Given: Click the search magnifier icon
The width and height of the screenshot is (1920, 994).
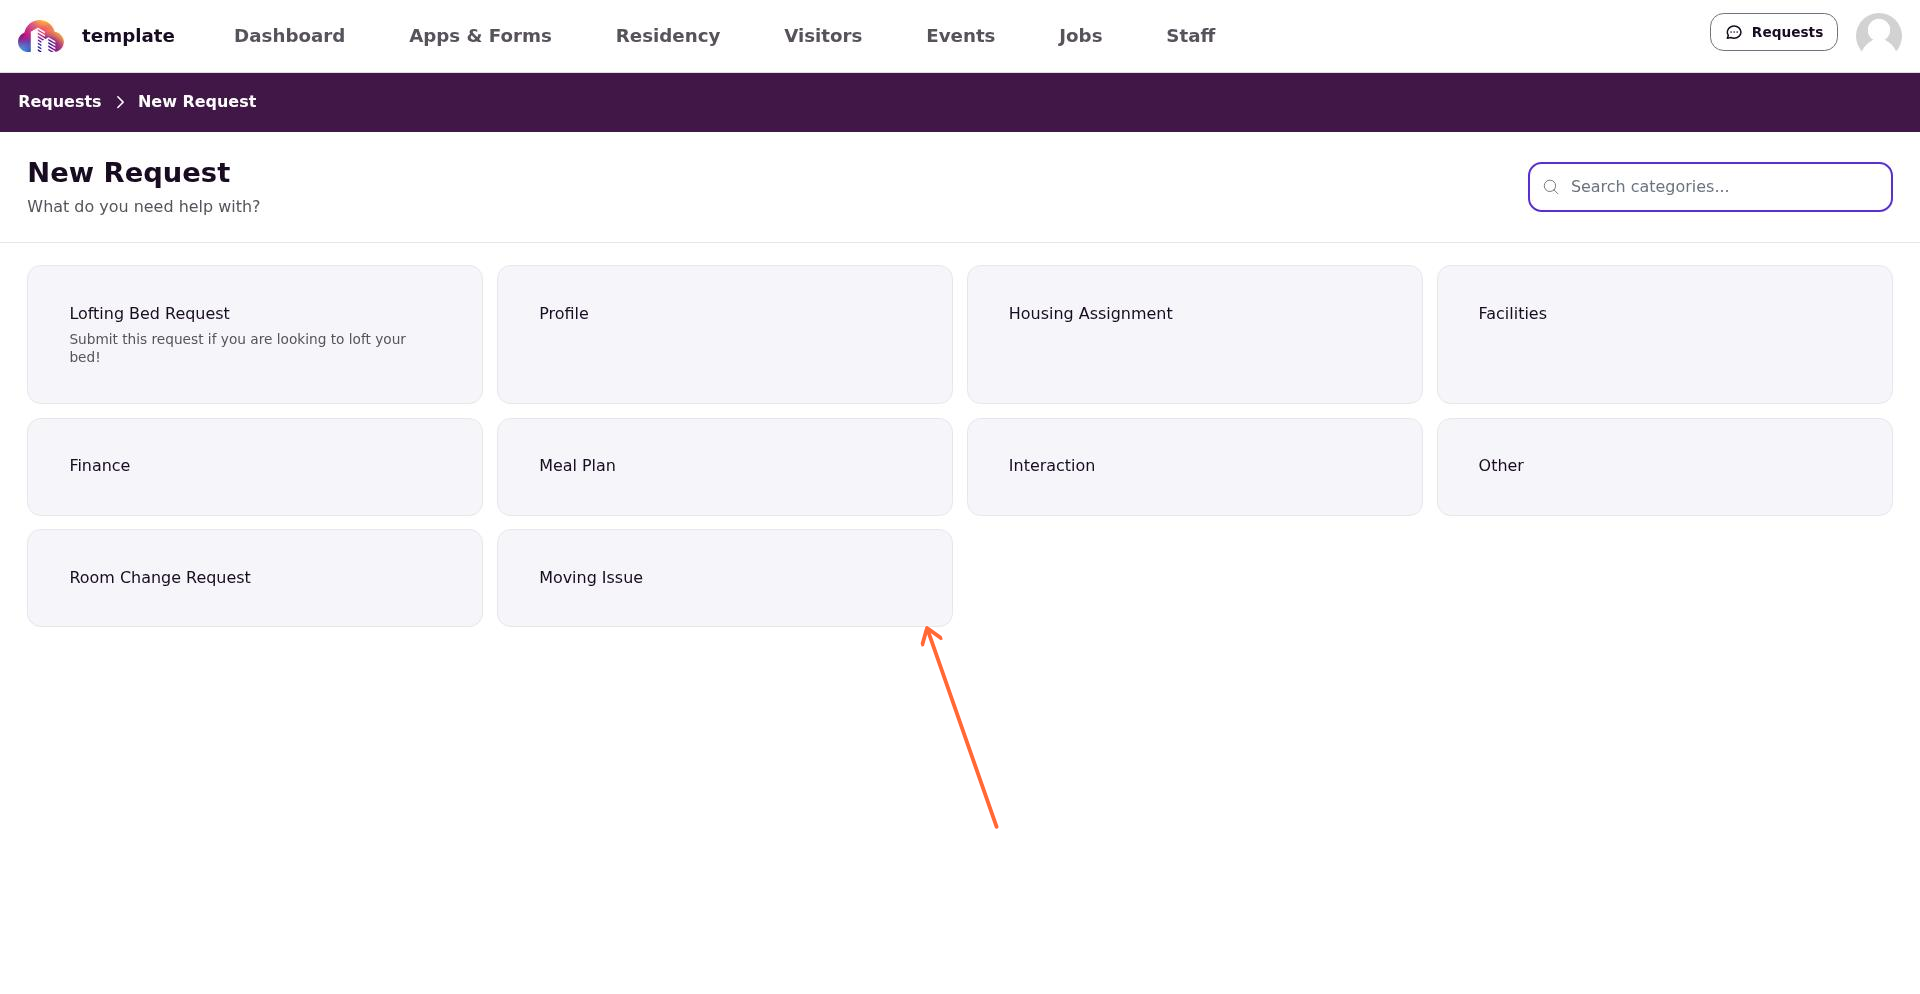Looking at the screenshot, I should pyautogui.click(x=1551, y=187).
